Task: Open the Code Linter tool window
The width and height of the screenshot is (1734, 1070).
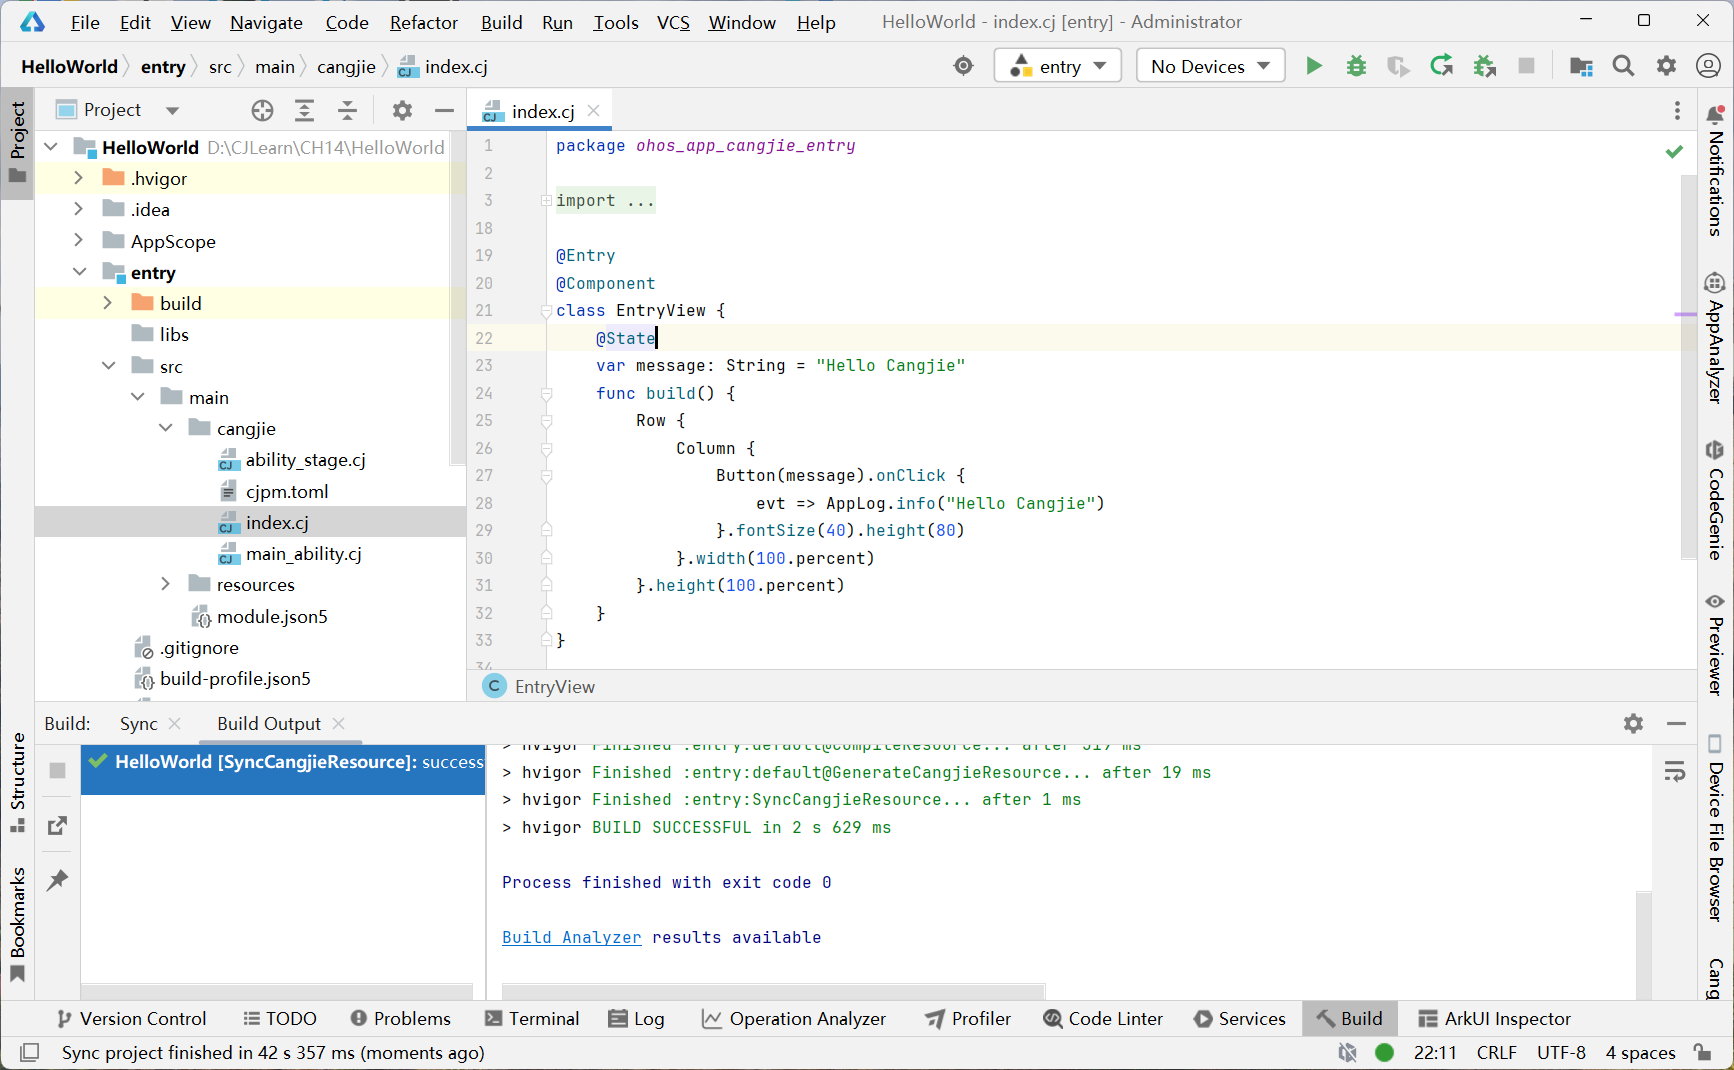Action: click(1103, 1018)
